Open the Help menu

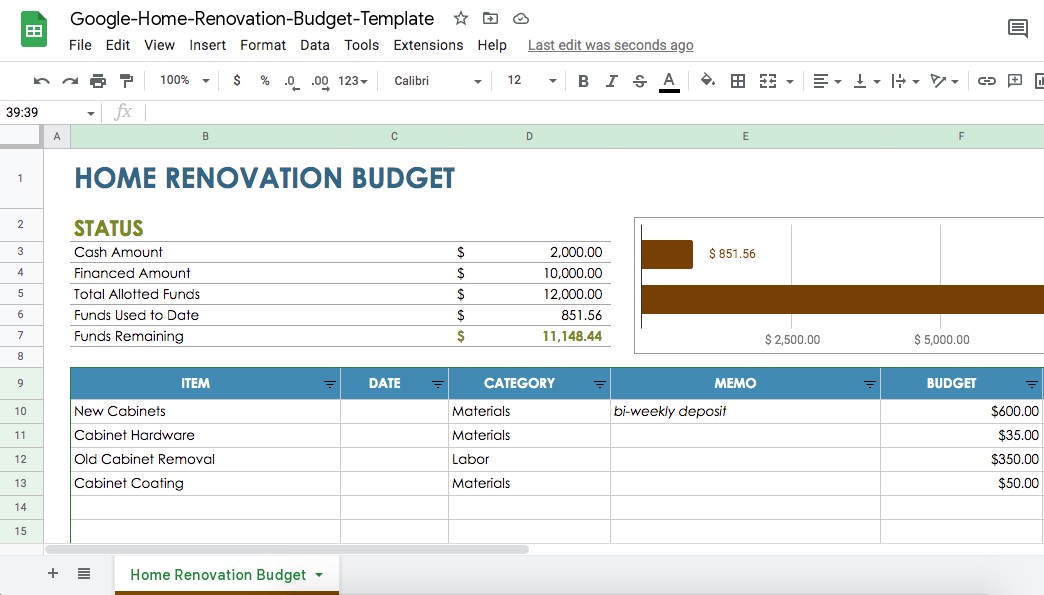click(x=492, y=45)
